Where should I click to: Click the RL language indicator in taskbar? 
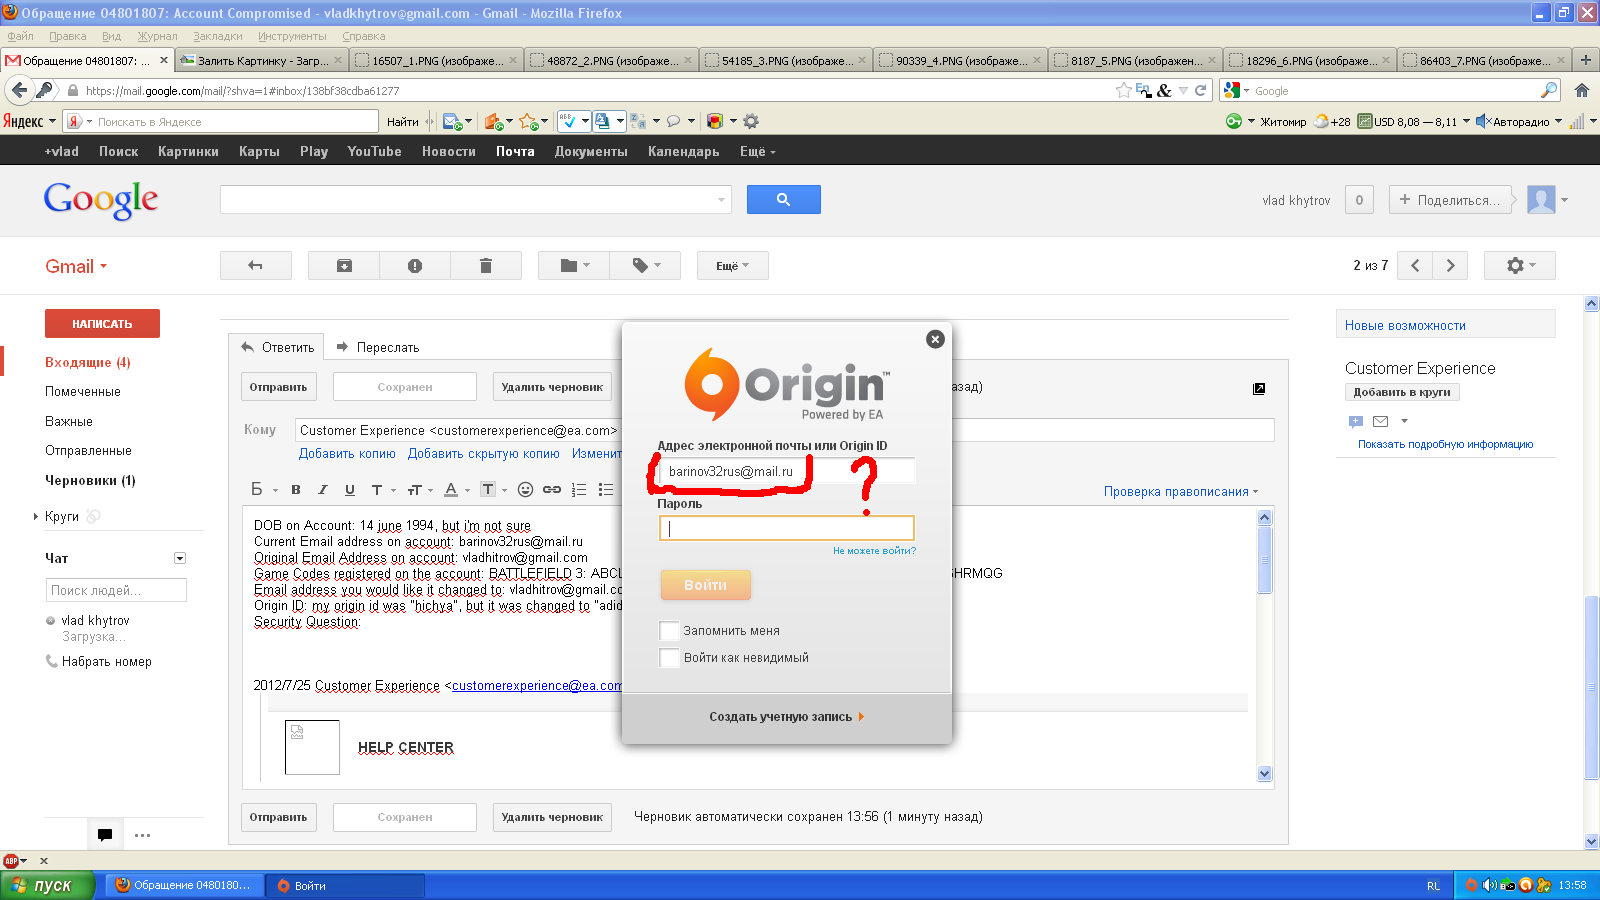point(1433,885)
